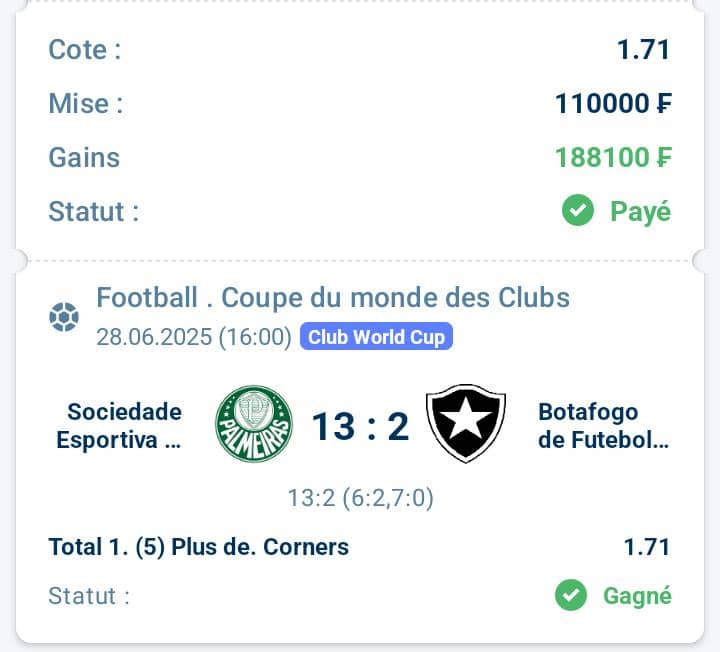Click the Cote value at top
720x652 pixels.
643,50
